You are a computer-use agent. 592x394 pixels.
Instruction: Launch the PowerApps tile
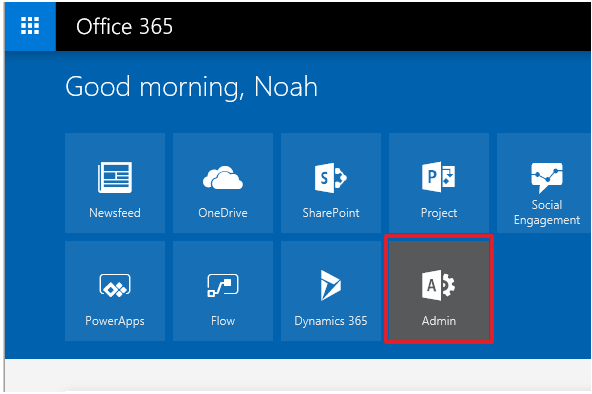pos(115,291)
